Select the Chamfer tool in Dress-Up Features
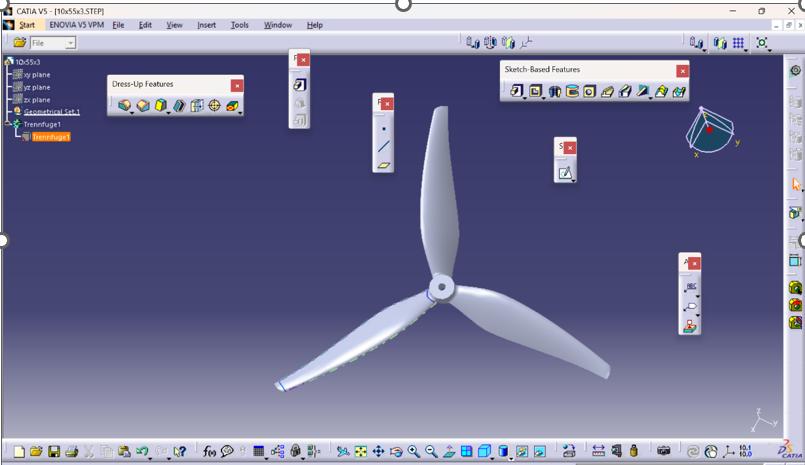 click(143, 105)
